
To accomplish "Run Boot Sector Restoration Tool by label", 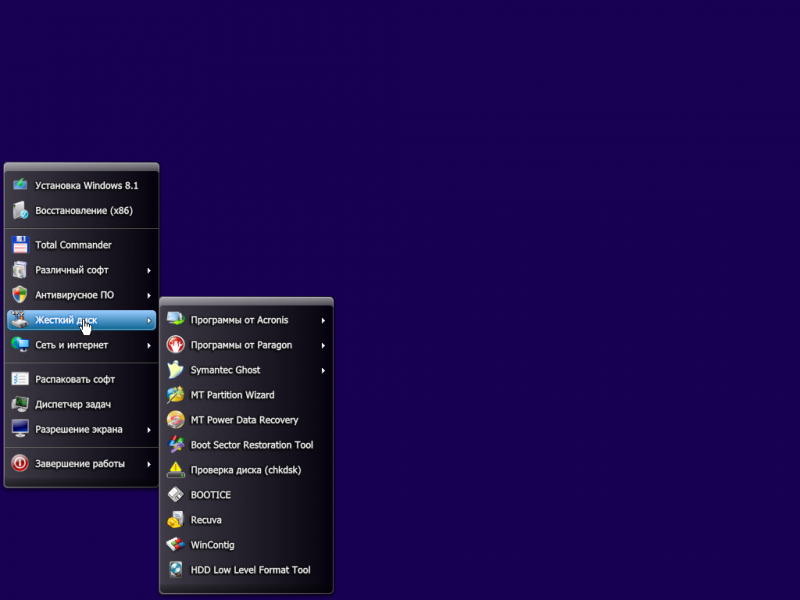I will pyautogui.click(x=252, y=445).
